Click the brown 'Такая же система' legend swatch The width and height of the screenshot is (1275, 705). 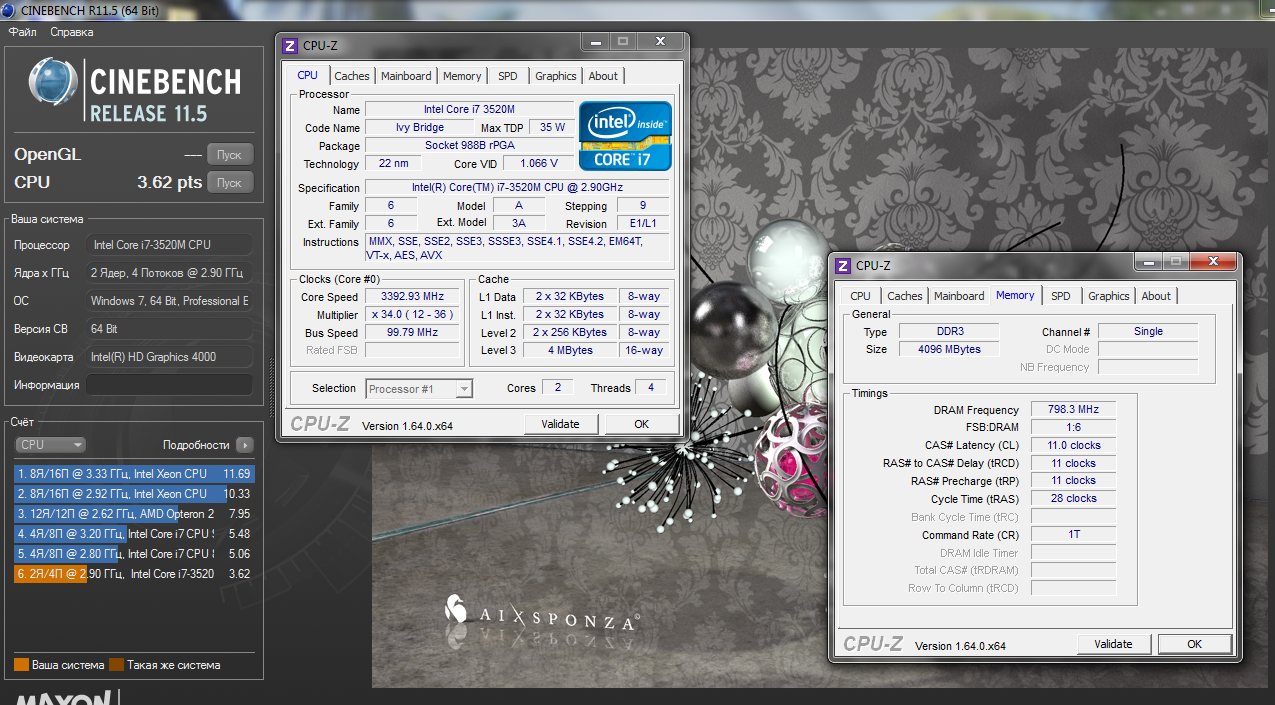click(116, 664)
